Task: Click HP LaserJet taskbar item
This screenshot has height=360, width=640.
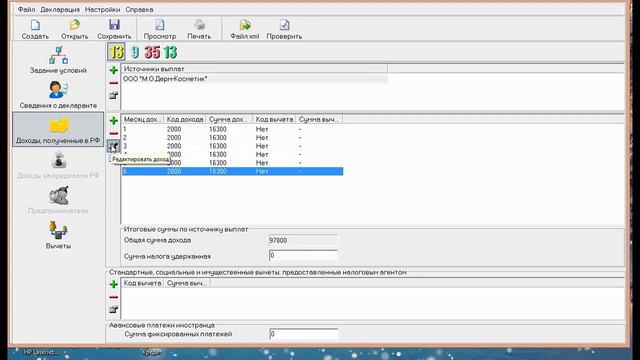Action: pyautogui.click(x=41, y=352)
